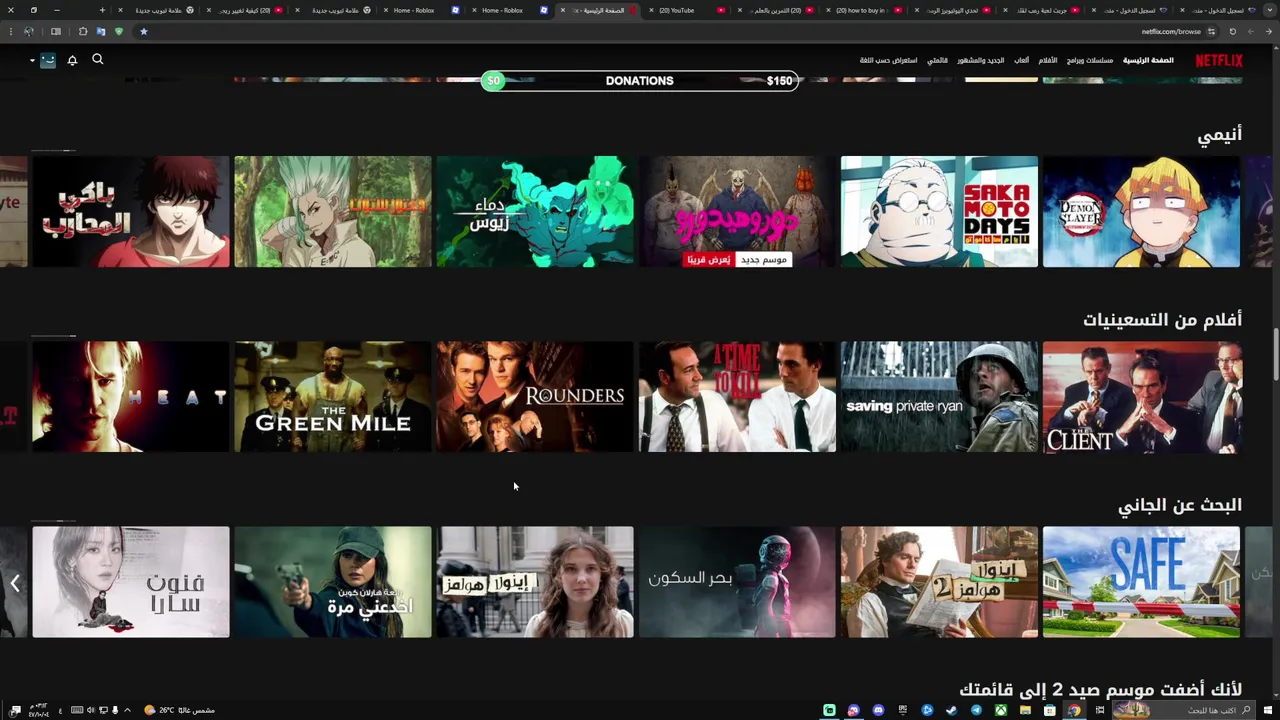The height and width of the screenshot is (720, 1280).
Task: Open the فنون سارا thumbnail
Action: tap(131, 582)
